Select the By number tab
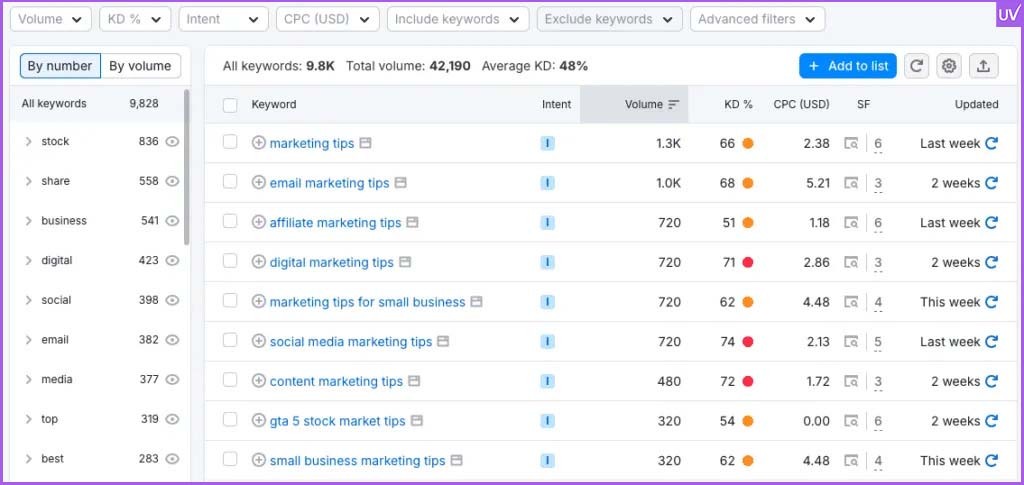Screen dimensions: 1024x485 coord(60,66)
